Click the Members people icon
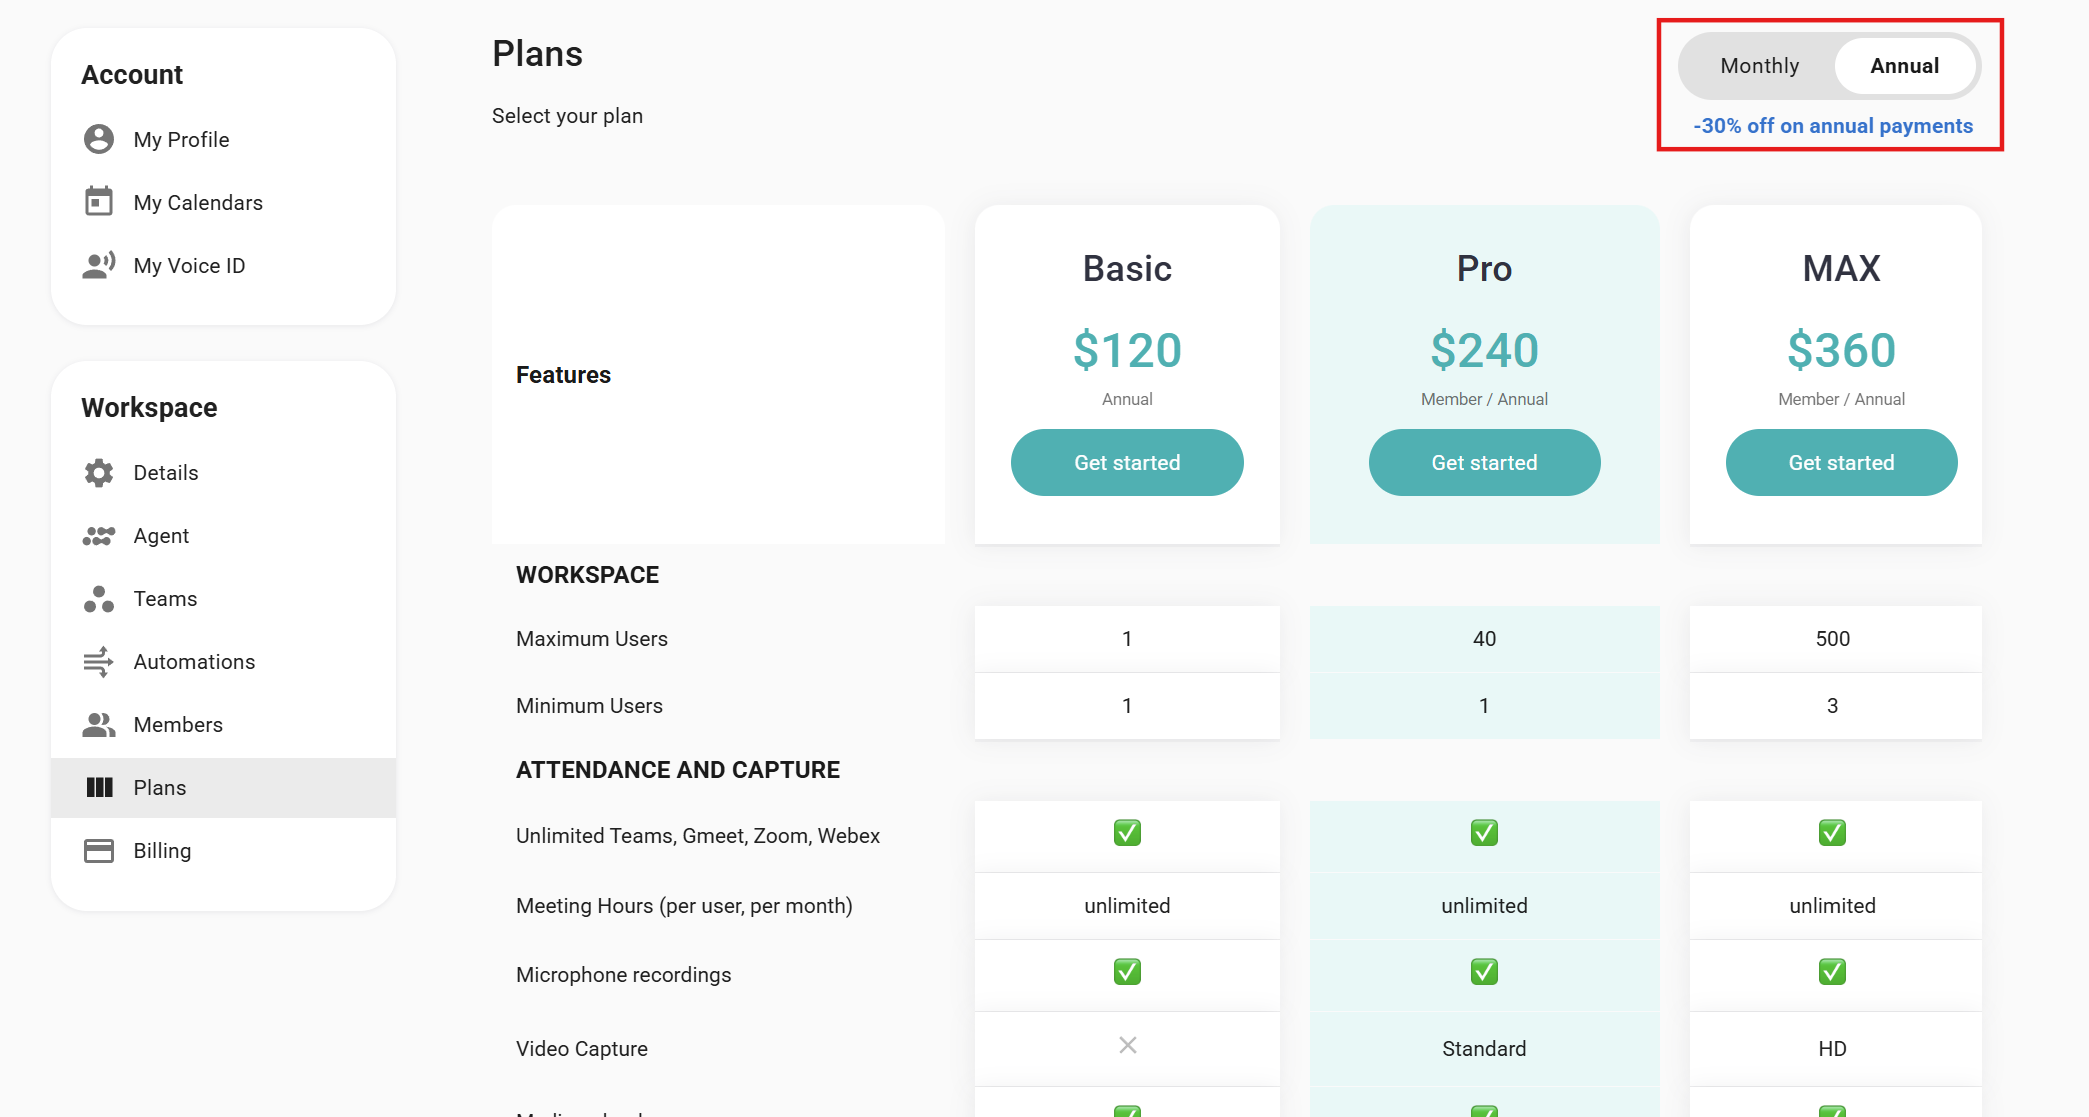 click(x=99, y=725)
